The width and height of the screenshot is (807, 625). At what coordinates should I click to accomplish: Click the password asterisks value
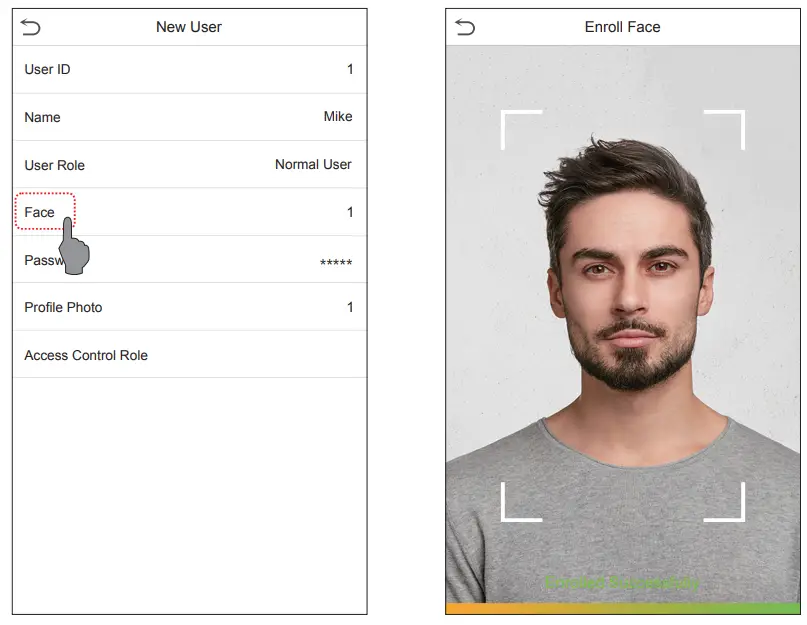tap(336, 262)
